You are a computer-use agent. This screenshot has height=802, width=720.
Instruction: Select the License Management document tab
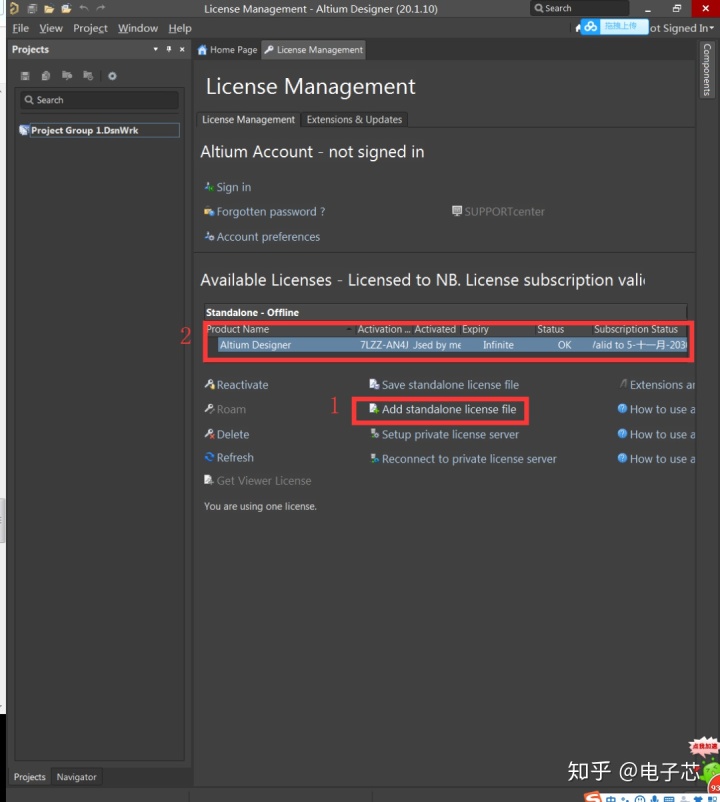pyautogui.click(x=313, y=50)
